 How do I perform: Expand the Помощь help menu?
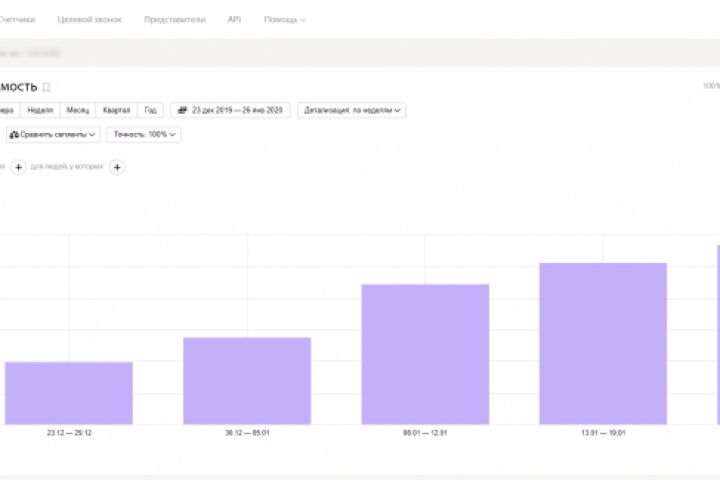[x=284, y=20]
